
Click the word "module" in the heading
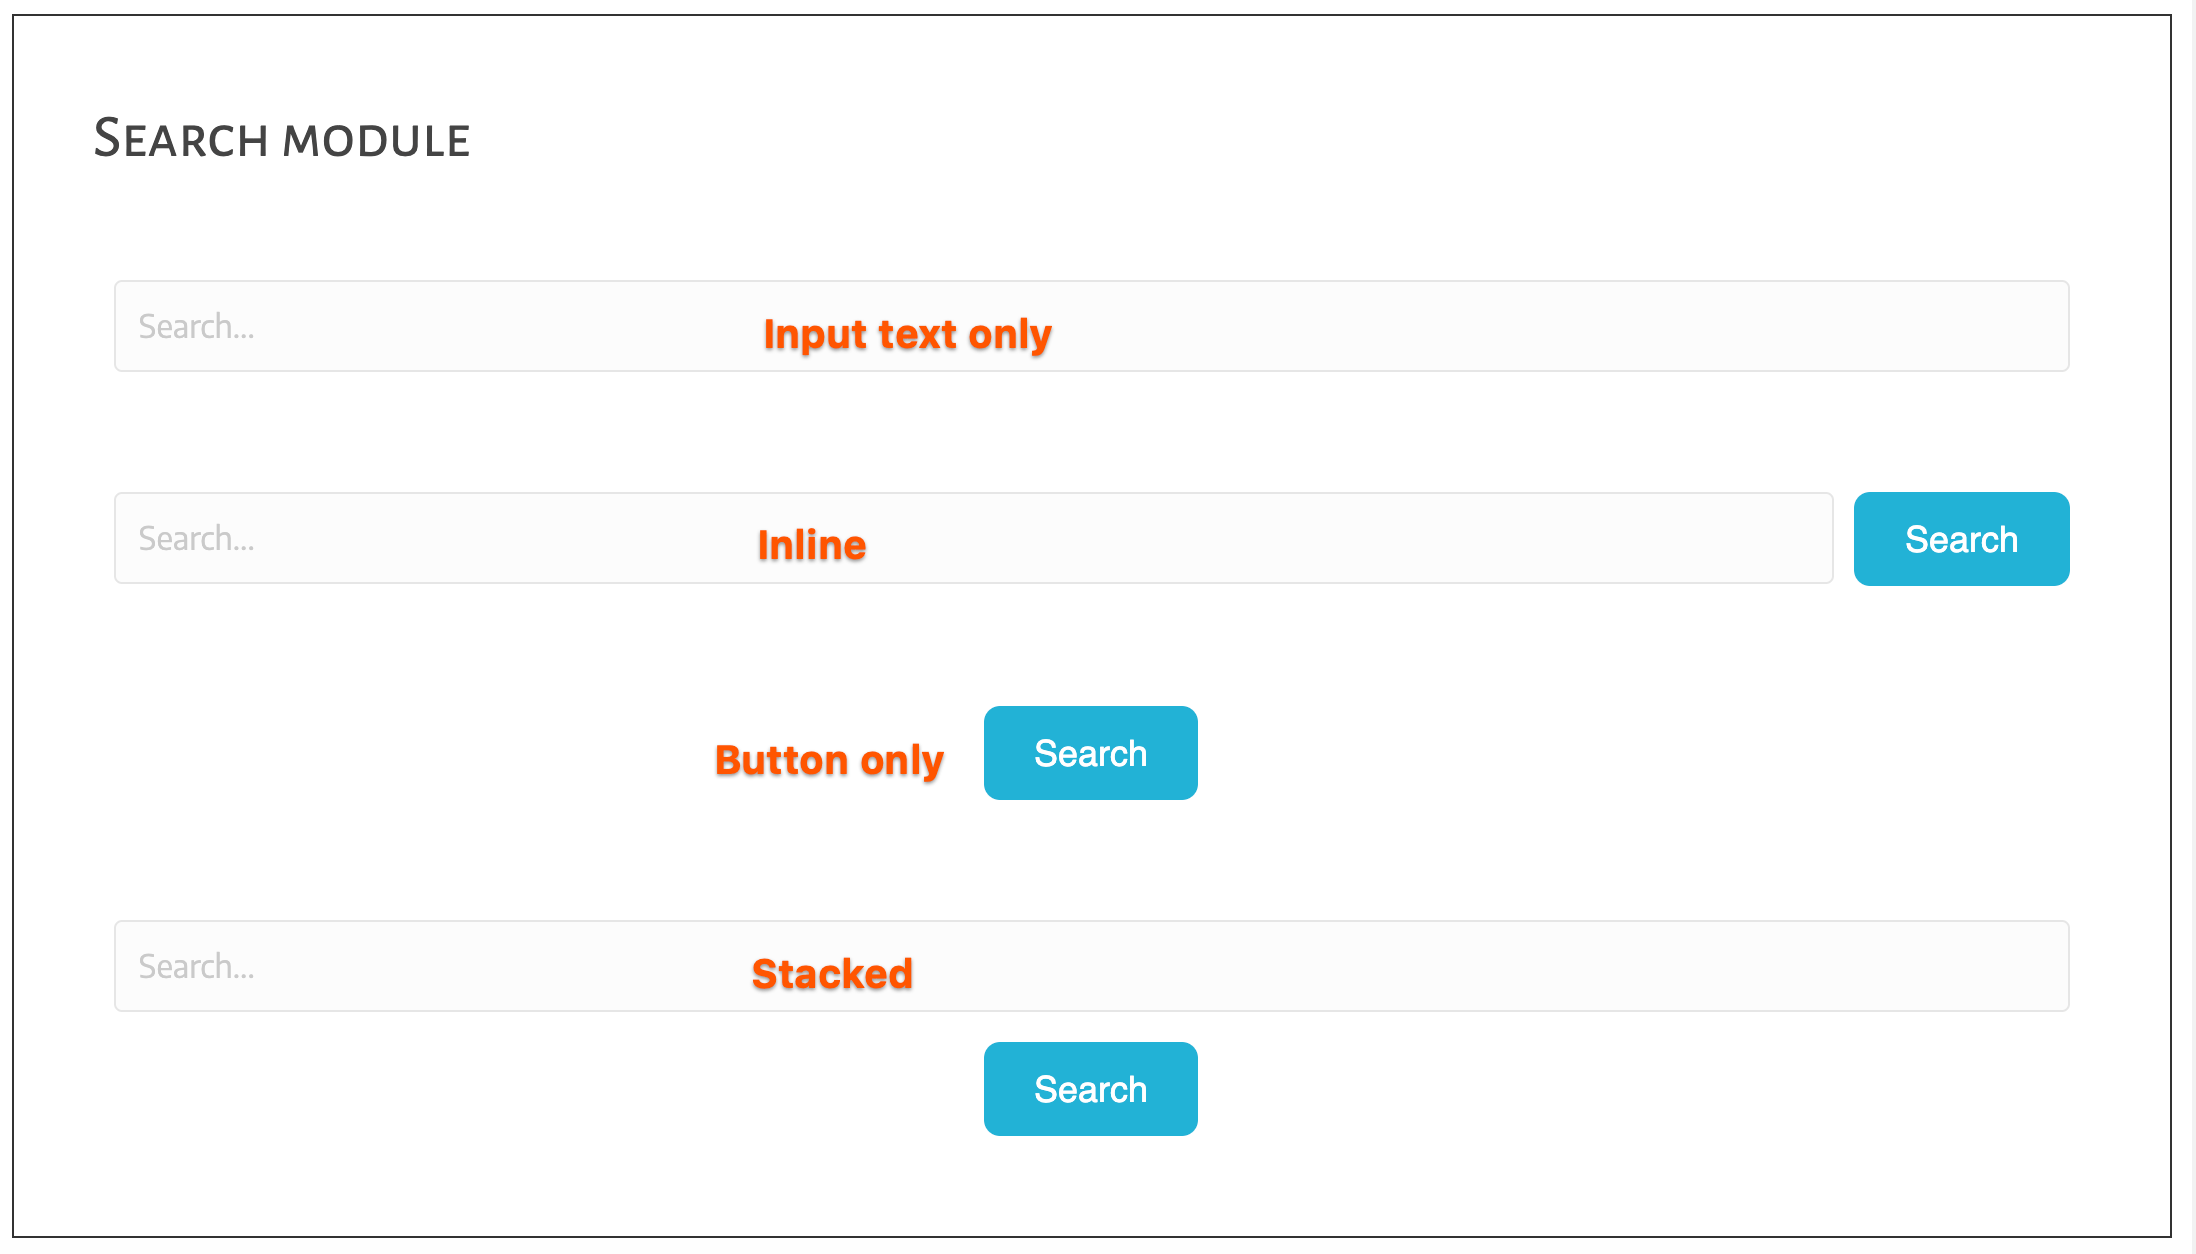[x=377, y=141]
